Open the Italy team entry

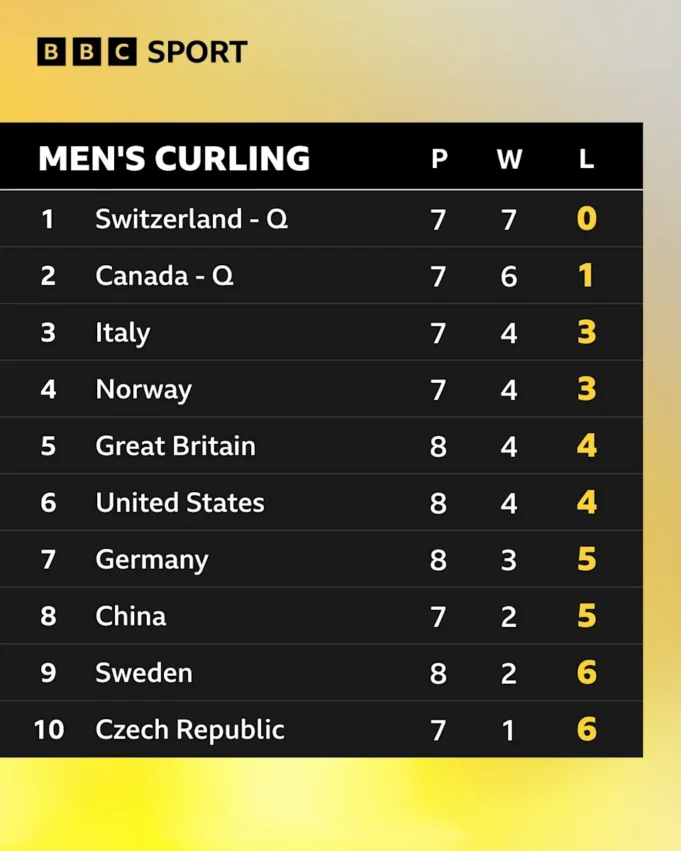(x=122, y=333)
